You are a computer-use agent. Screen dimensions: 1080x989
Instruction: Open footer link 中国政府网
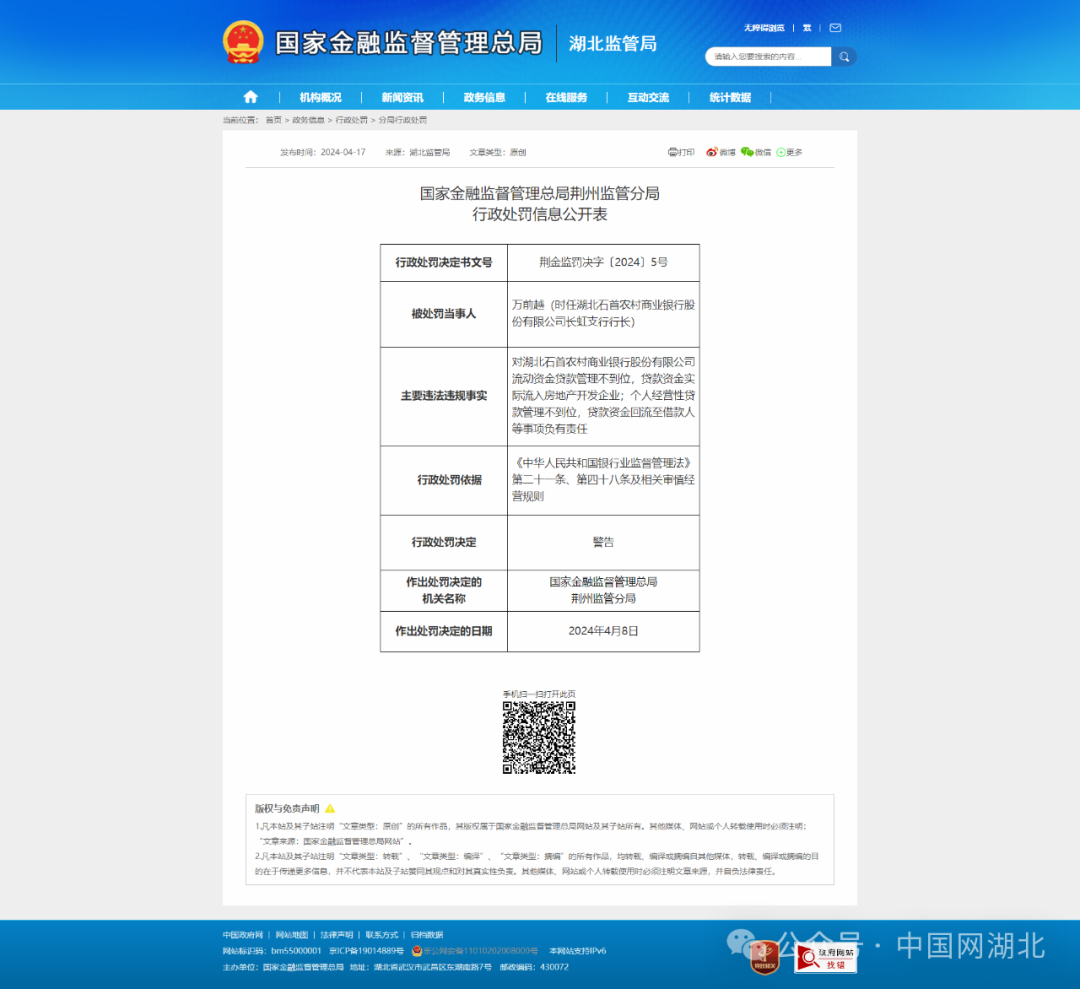click(x=242, y=935)
